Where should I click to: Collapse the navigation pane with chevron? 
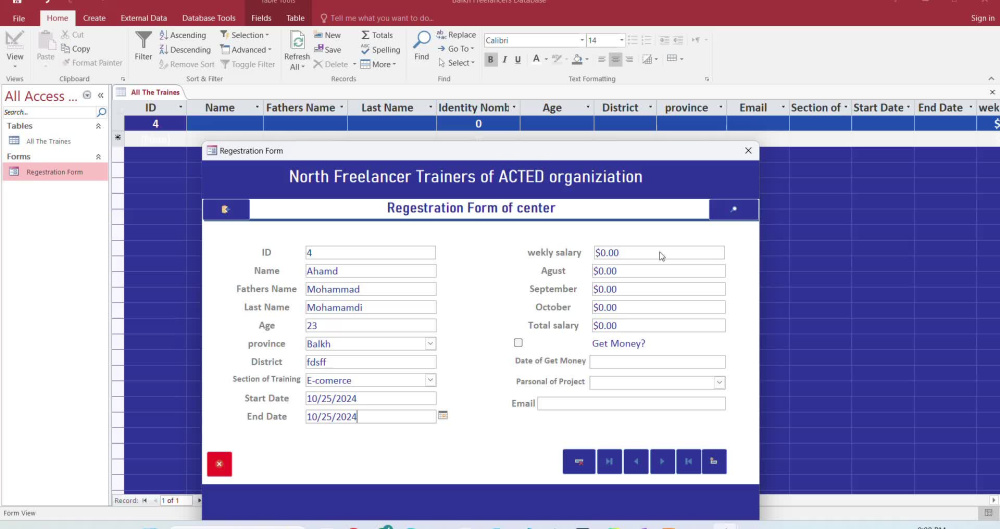[101, 96]
